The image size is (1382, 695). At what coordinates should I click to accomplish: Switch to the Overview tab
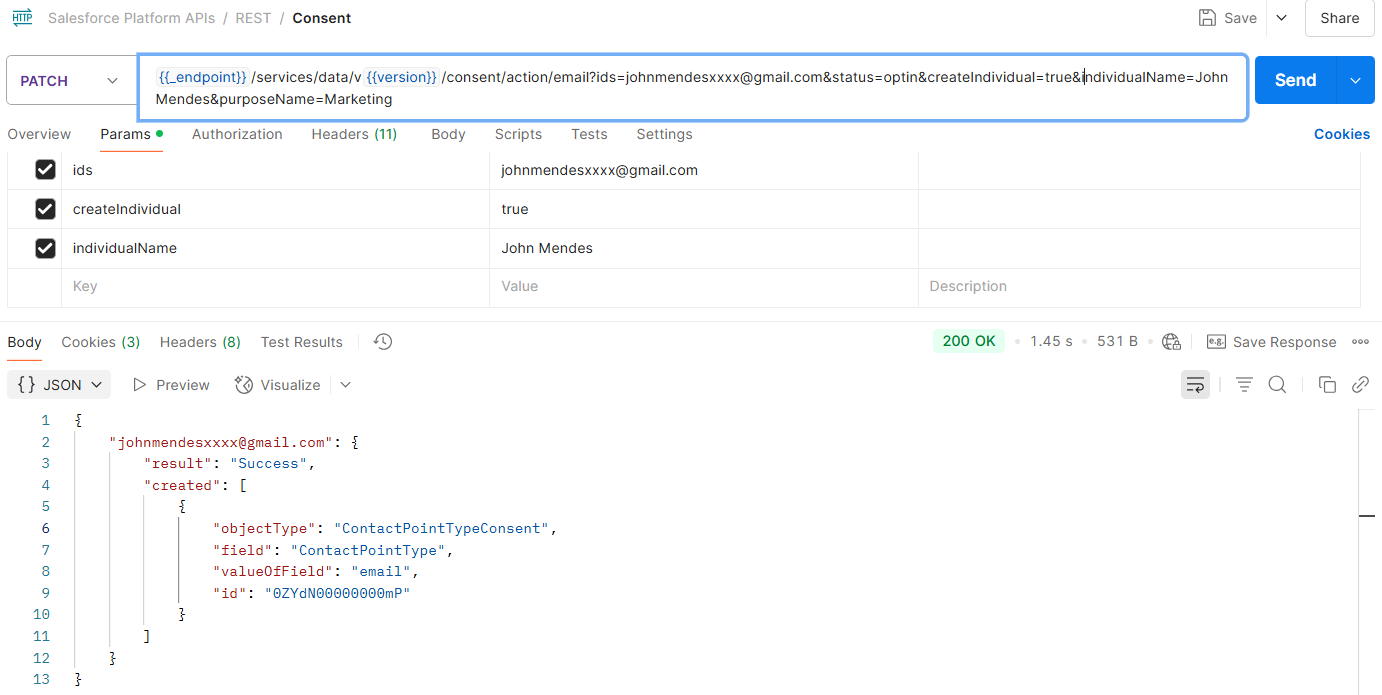[x=39, y=134]
